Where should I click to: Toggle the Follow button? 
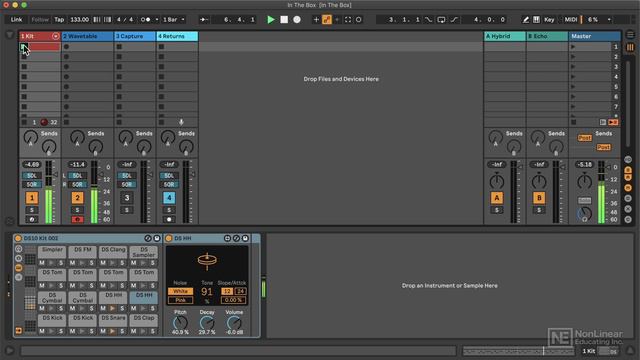pyautogui.click(x=40, y=20)
